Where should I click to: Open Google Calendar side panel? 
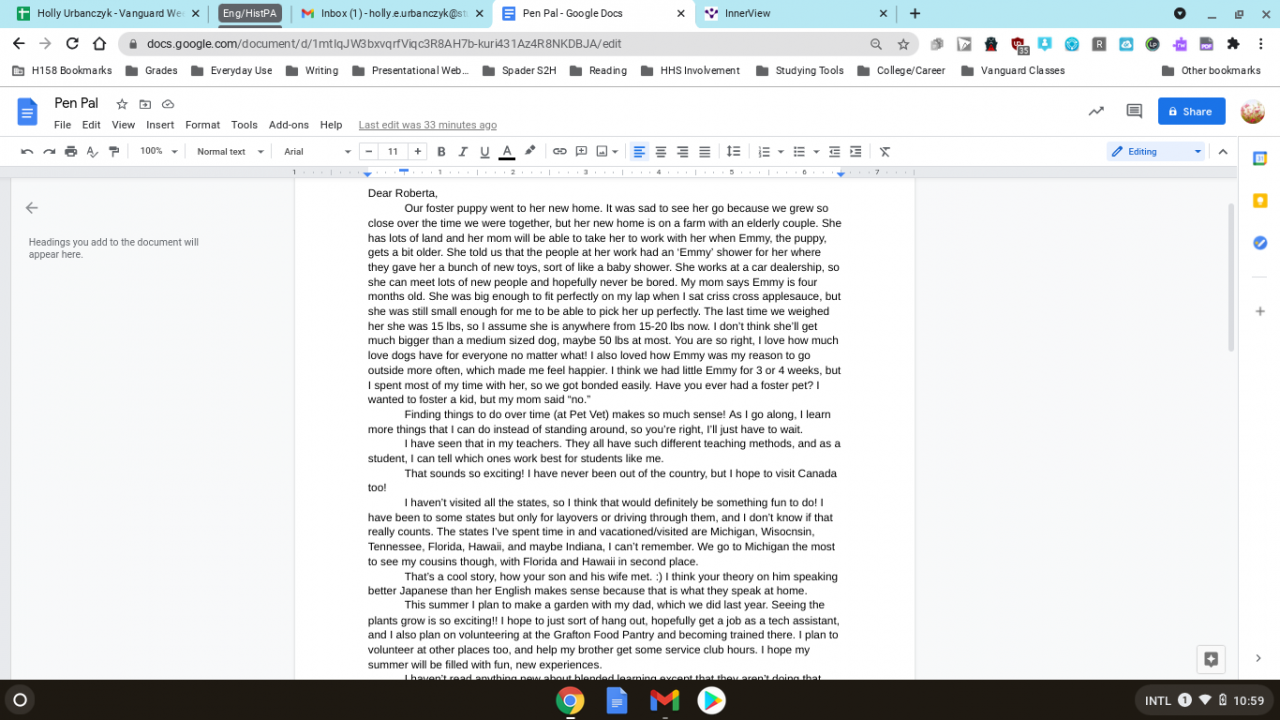(1260, 158)
